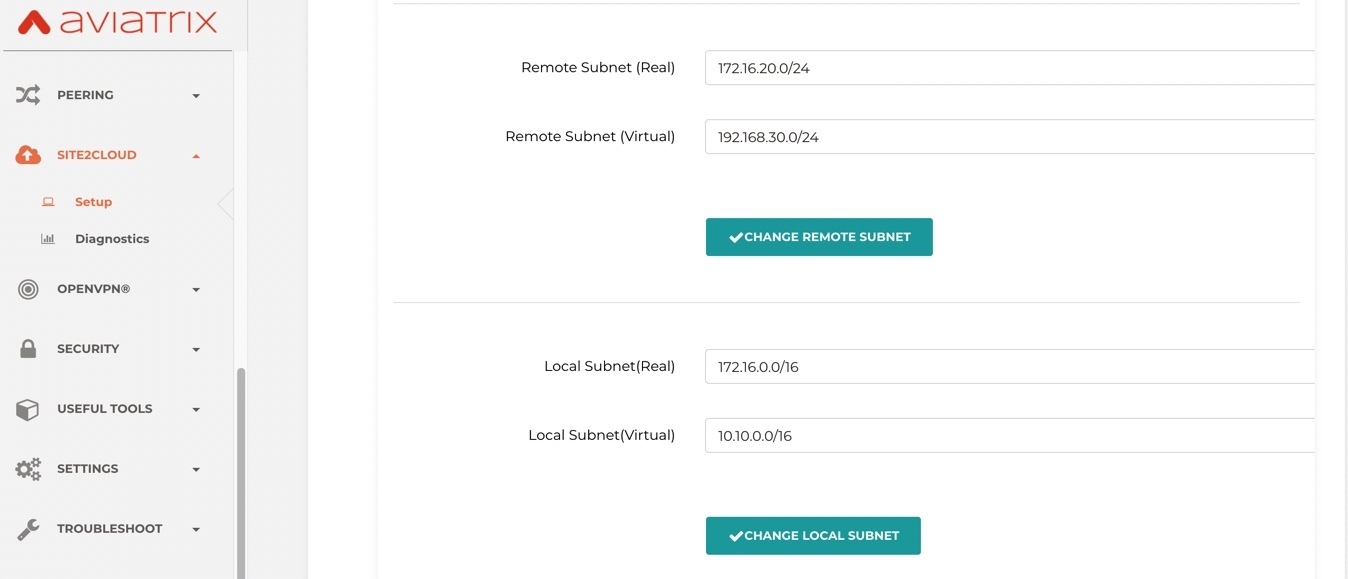Screen dimensions: 1348x579
Task: Expand the Peering menu arrow
Action: point(196,96)
